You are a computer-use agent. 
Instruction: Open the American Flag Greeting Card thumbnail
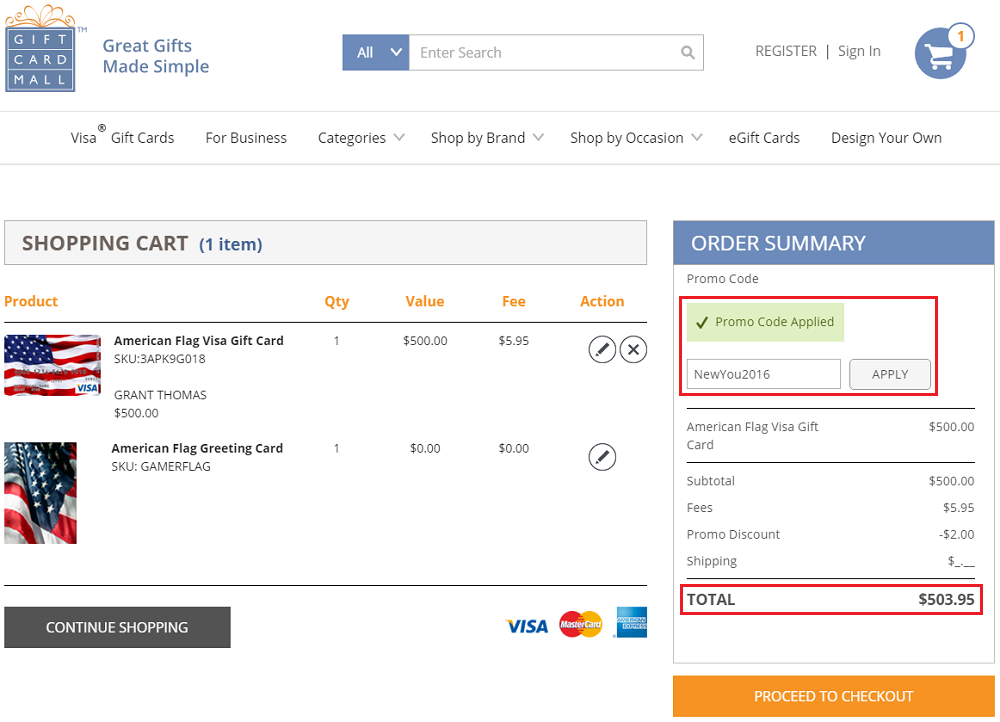coord(40,493)
